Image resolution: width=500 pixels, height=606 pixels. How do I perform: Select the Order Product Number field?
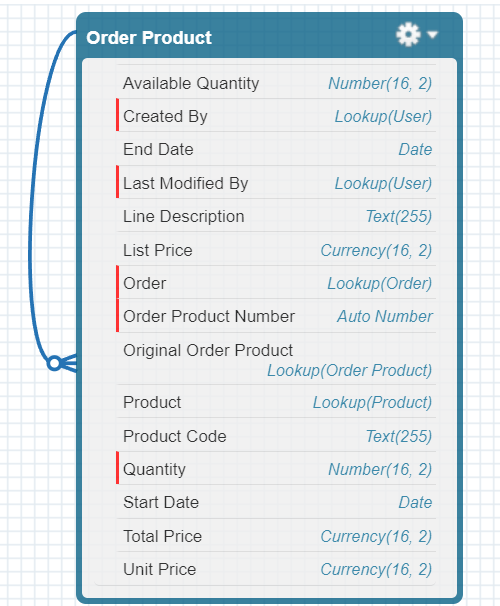[x=276, y=316]
